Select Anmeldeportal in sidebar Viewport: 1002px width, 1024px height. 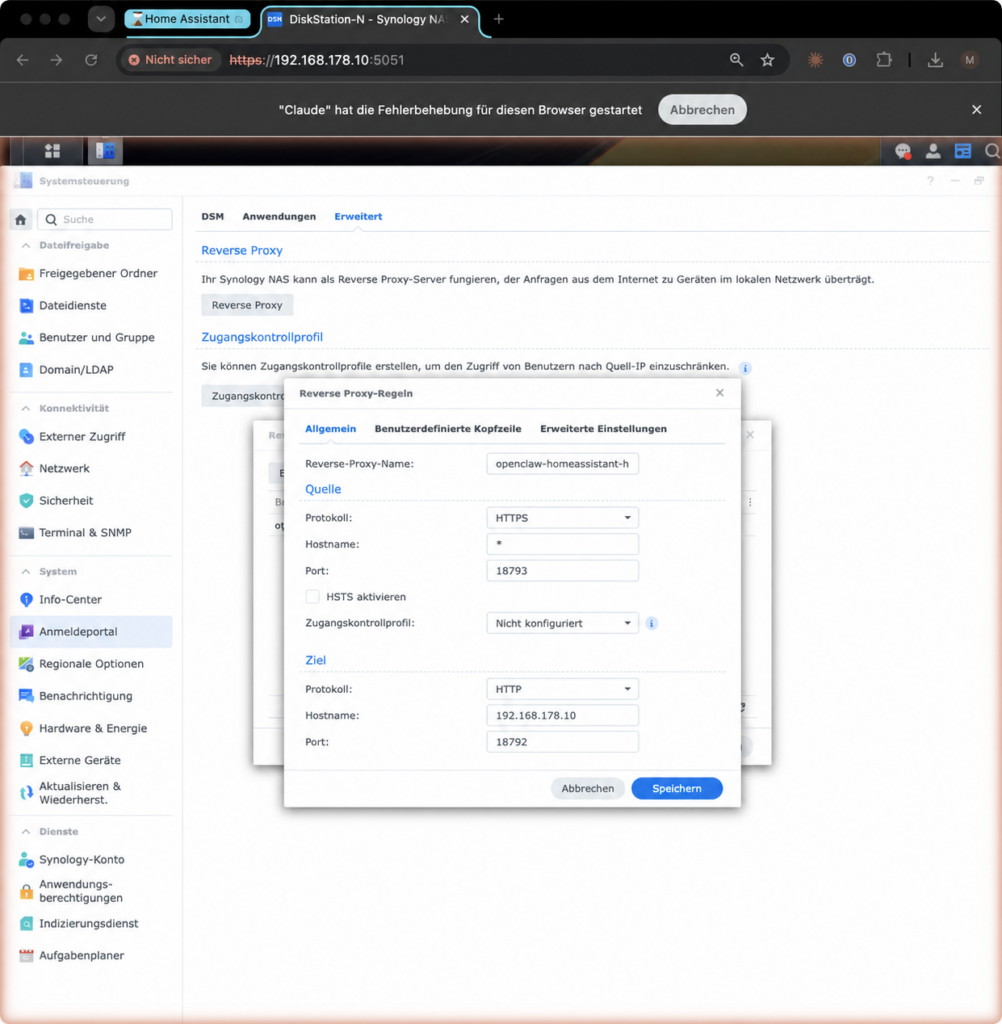click(x=91, y=632)
